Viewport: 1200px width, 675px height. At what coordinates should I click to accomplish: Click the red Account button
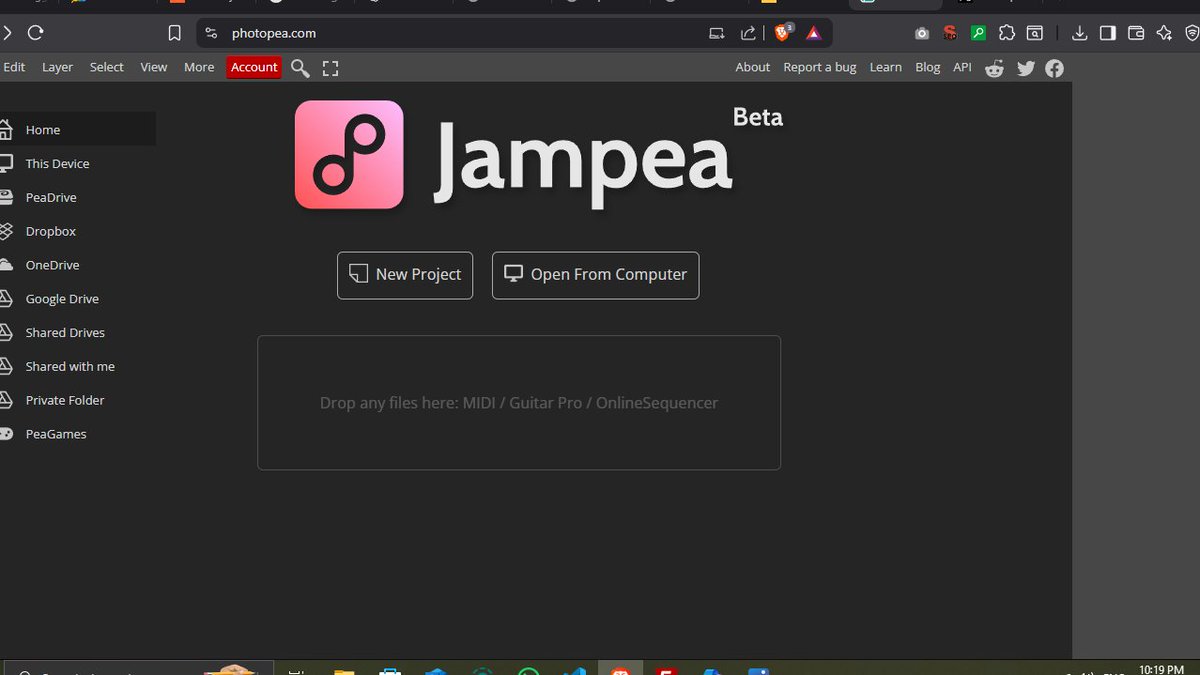[x=254, y=67]
